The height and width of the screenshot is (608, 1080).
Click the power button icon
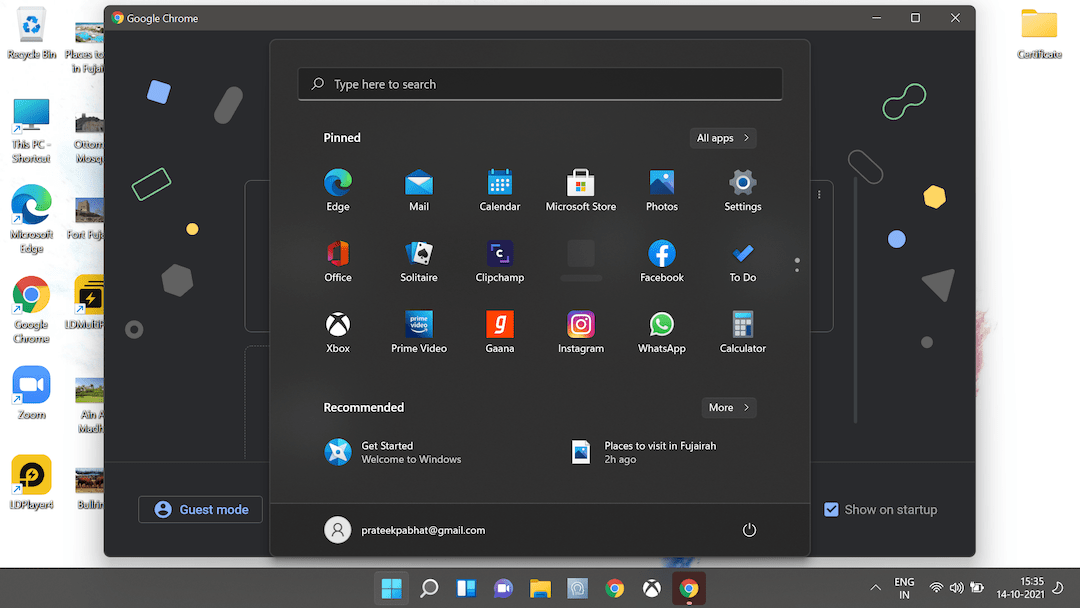749,530
